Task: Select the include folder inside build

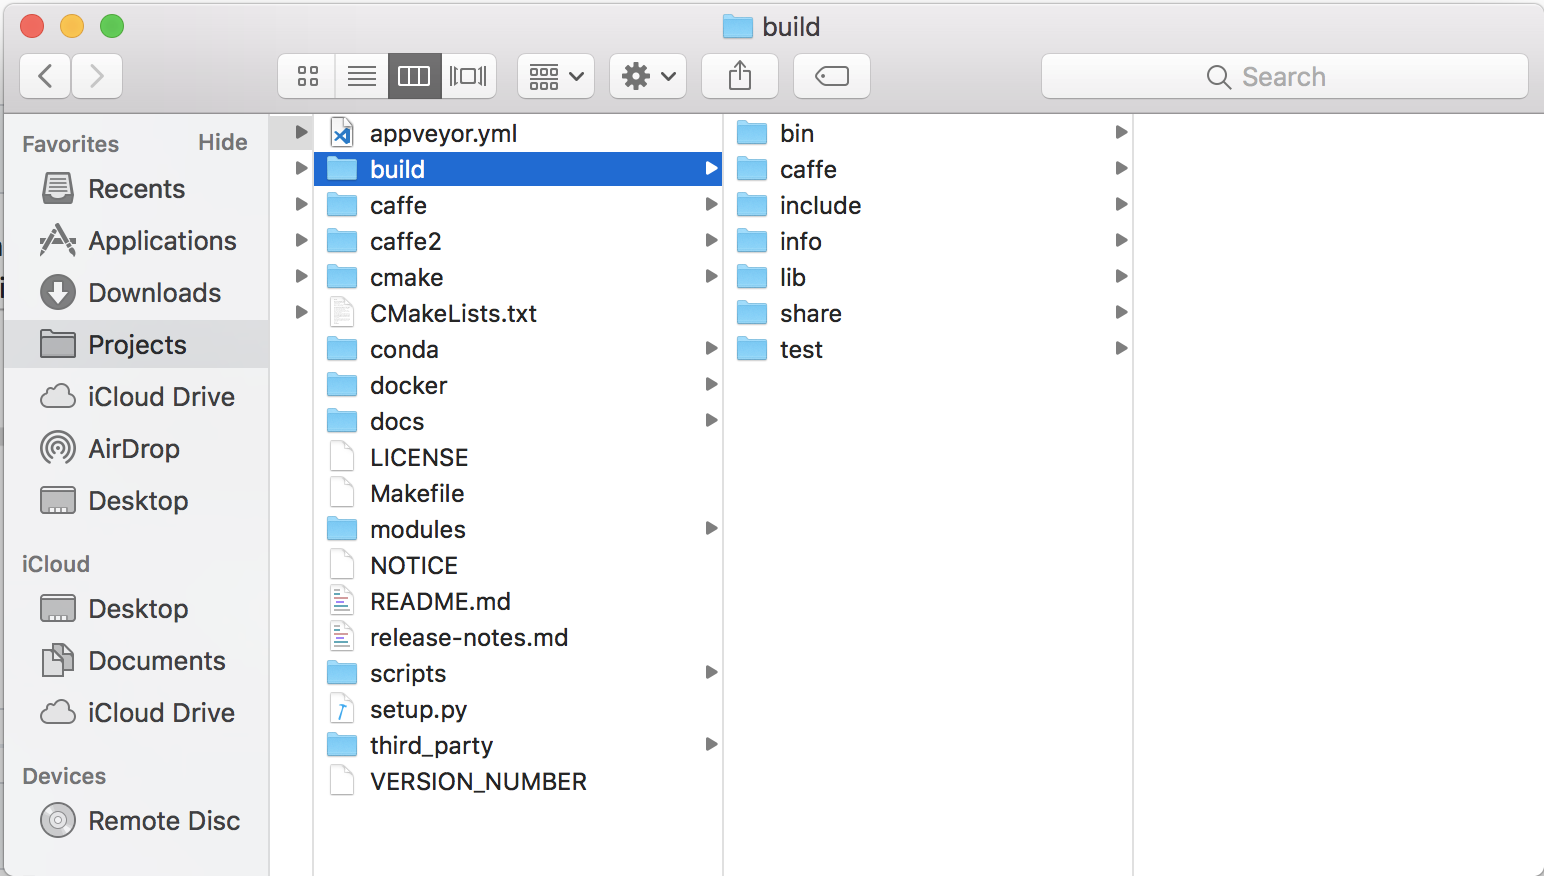Action: tap(820, 204)
